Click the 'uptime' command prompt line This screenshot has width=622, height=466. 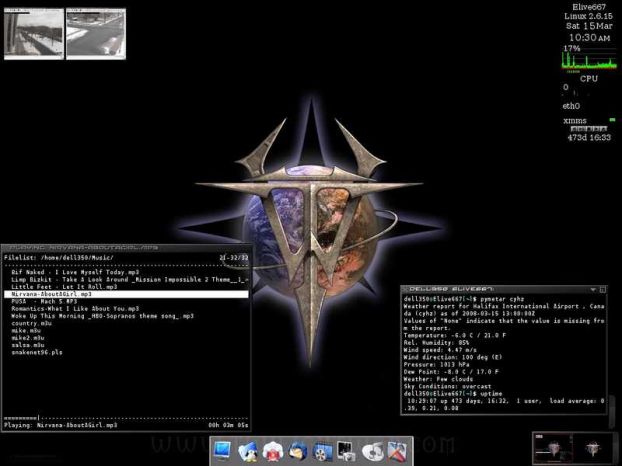coord(453,393)
